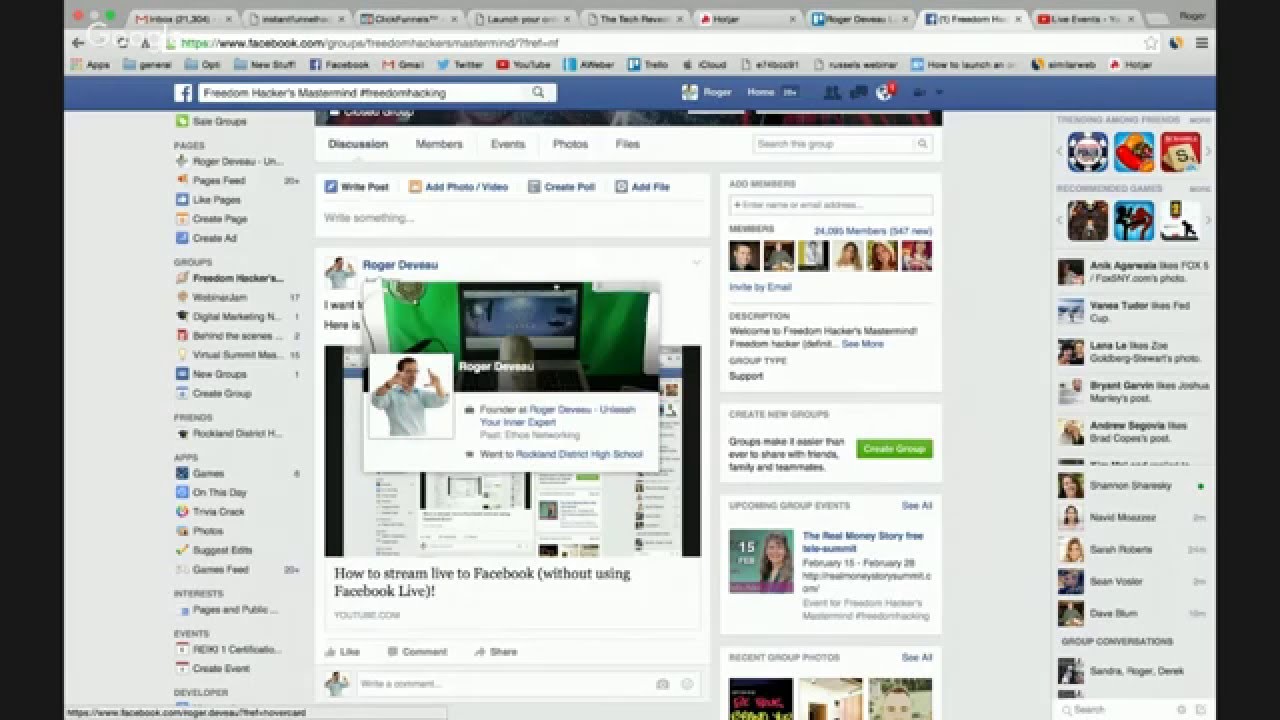Open privacy shortcuts lock icon
1280x720 pixels.
[x=919, y=92]
